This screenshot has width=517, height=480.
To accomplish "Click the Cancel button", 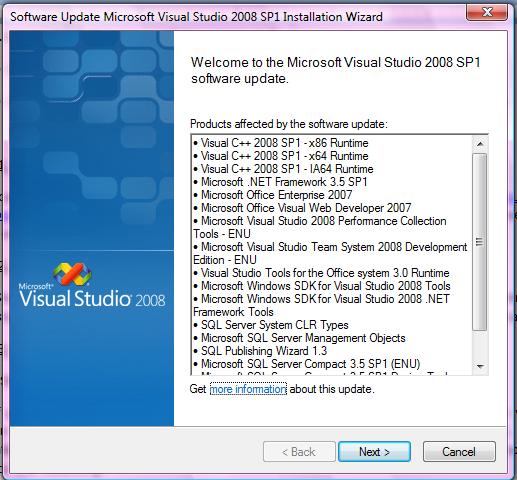I will pyautogui.click(x=459, y=452).
